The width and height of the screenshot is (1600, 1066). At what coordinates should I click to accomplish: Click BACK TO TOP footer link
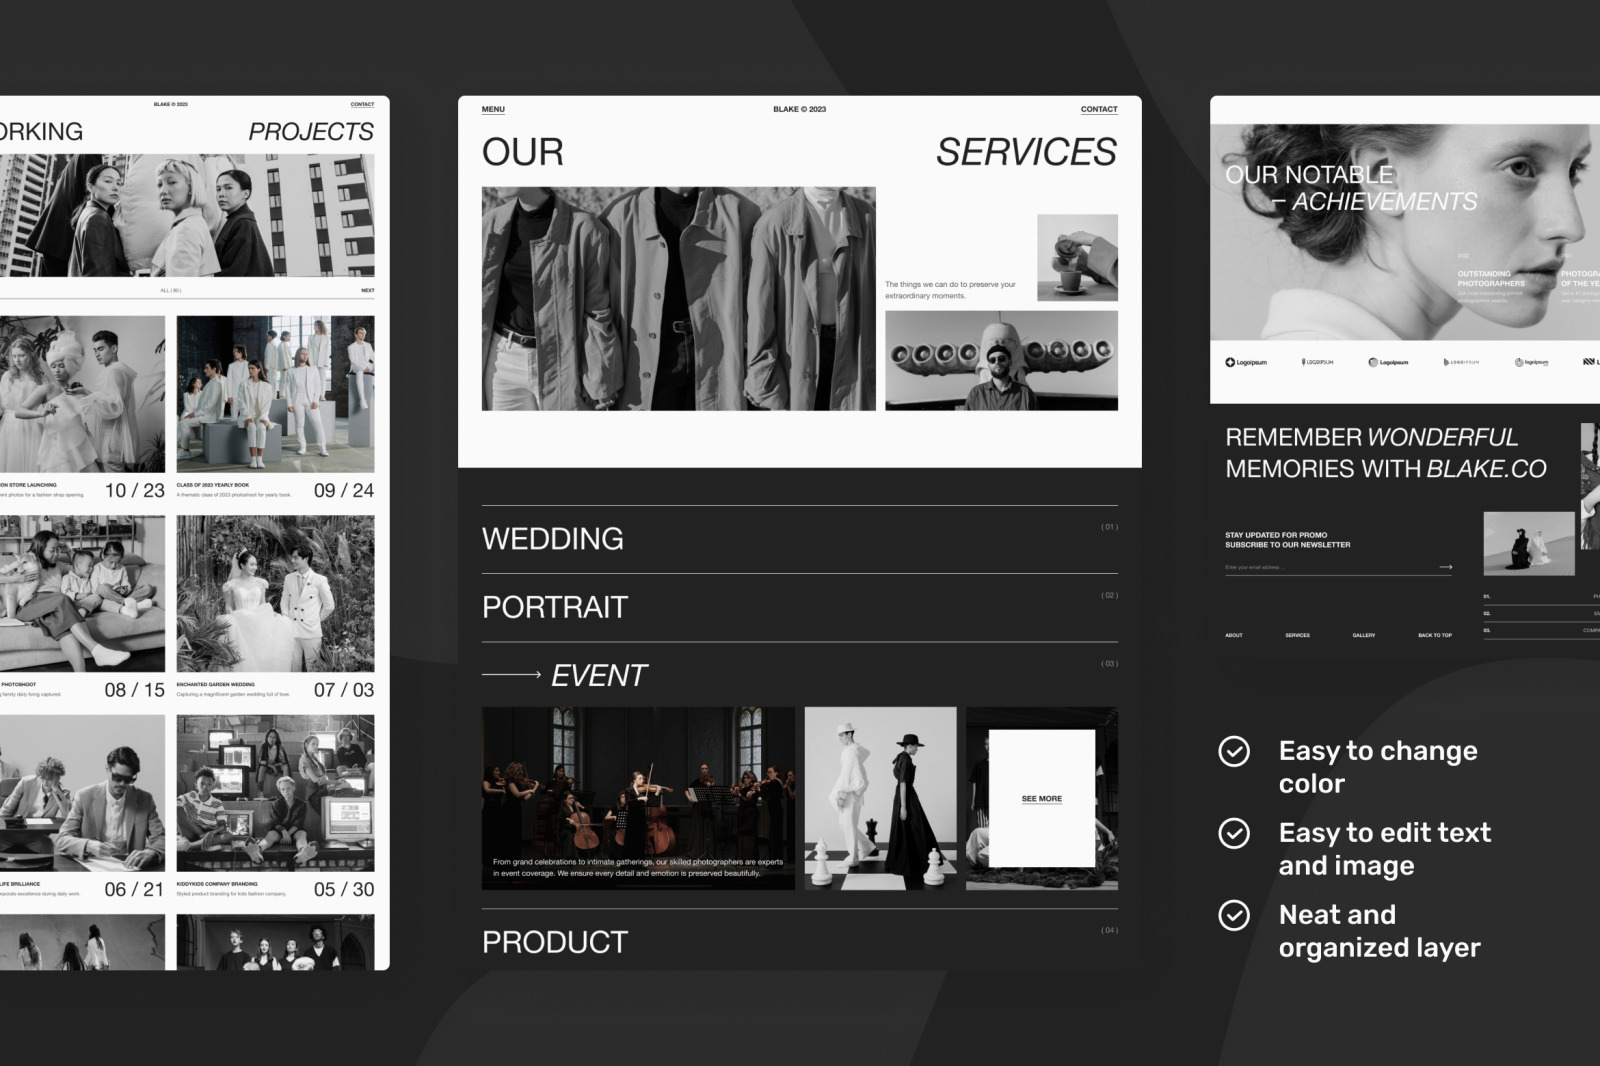point(1435,635)
